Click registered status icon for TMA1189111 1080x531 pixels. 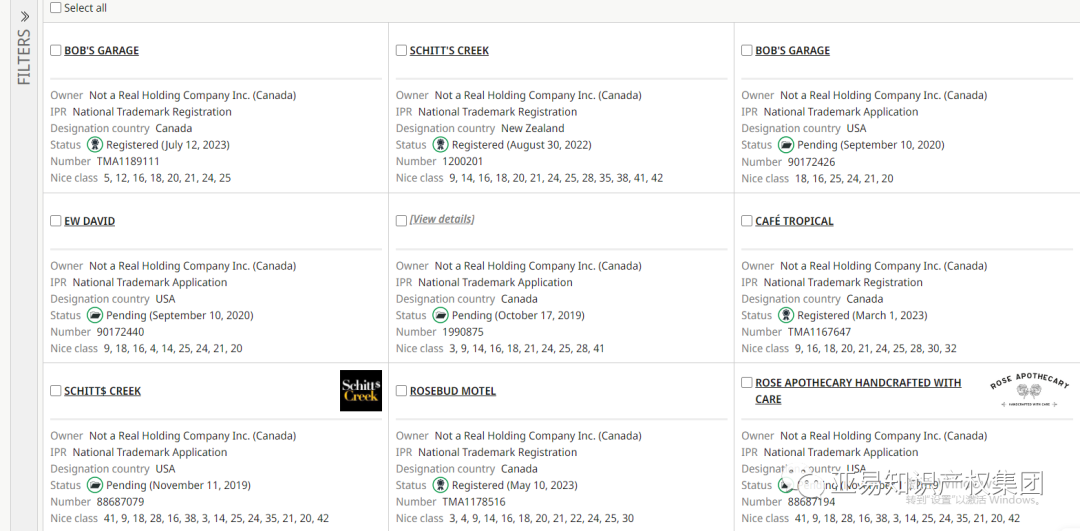95,145
